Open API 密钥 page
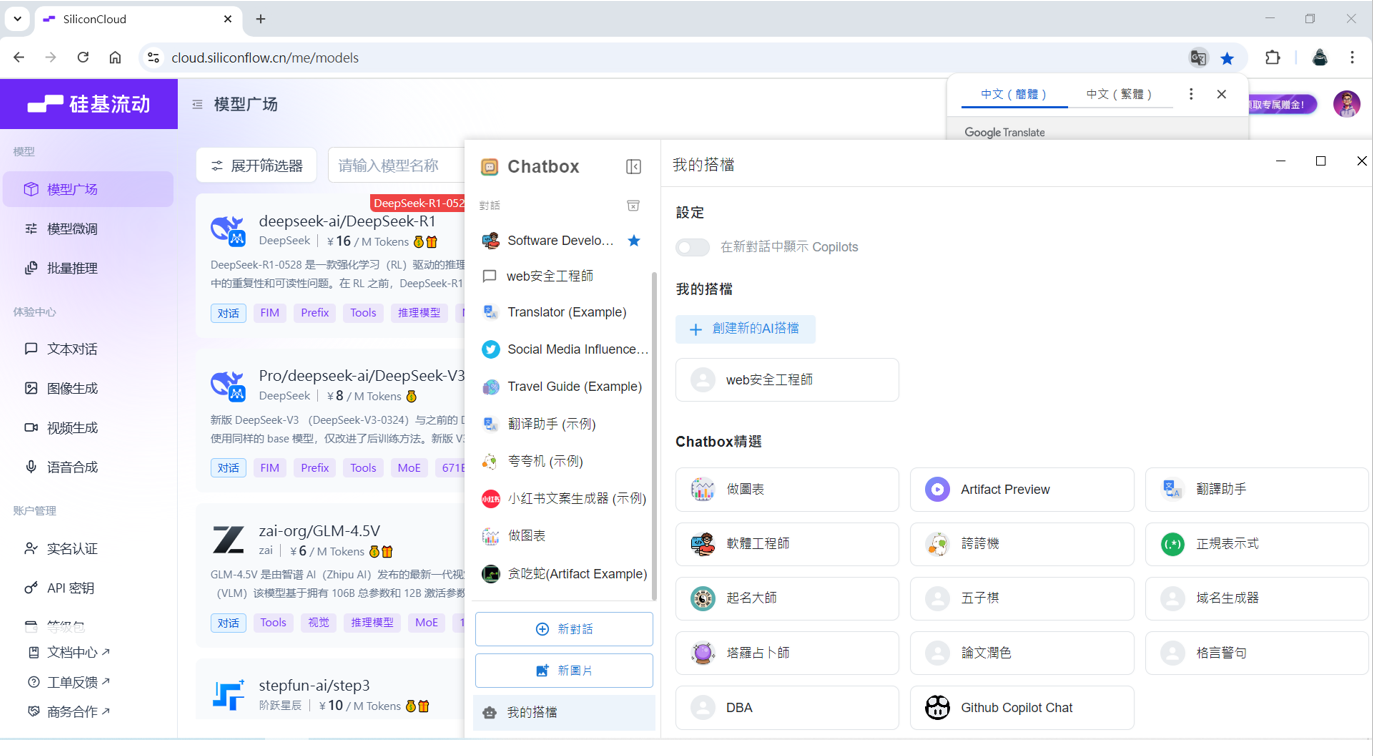This screenshot has width=1373, height=756. tap(88, 588)
